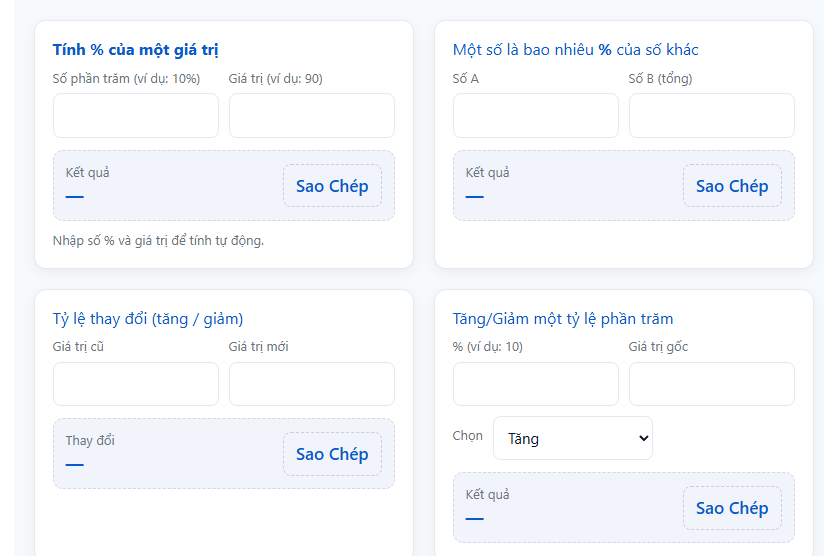824x556 pixels.
Task: Click the 'Tính % của một giá trị' heading
Action: coord(135,50)
